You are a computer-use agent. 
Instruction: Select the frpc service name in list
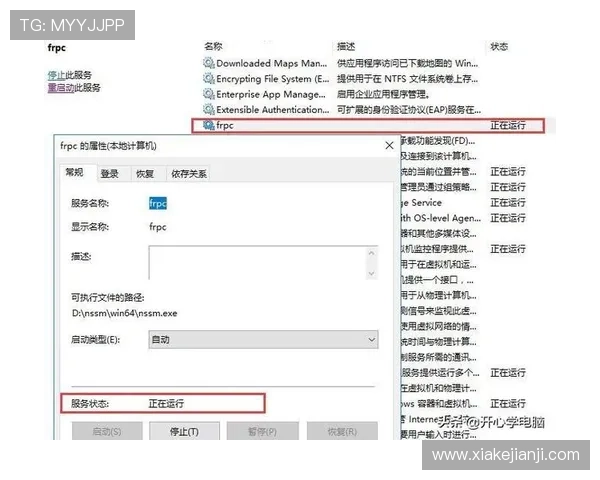(x=225, y=125)
